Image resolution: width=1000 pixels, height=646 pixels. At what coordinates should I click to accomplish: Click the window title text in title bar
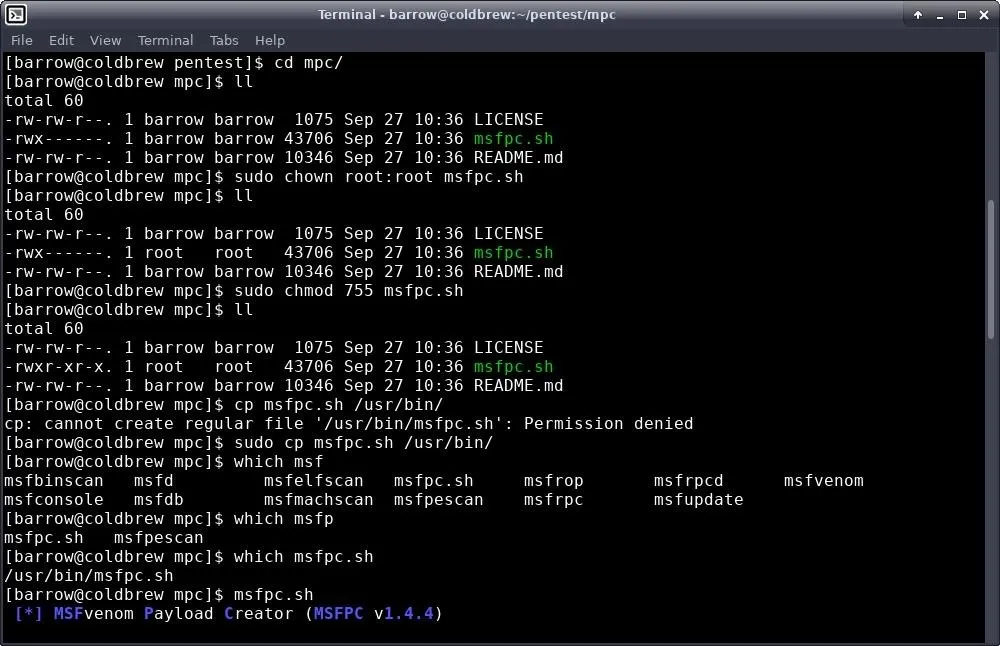466,15
